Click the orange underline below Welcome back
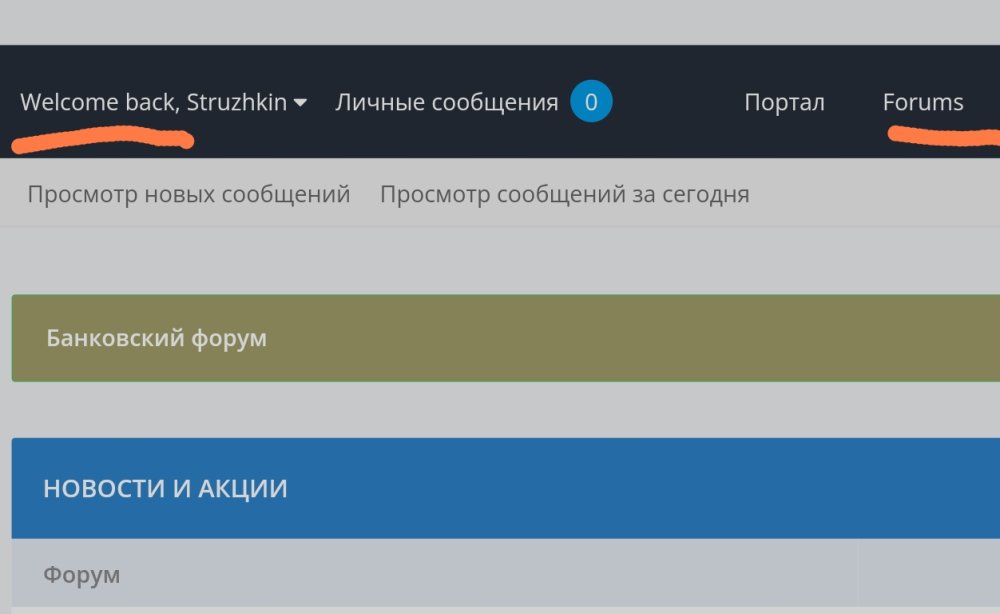 click(x=100, y=138)
